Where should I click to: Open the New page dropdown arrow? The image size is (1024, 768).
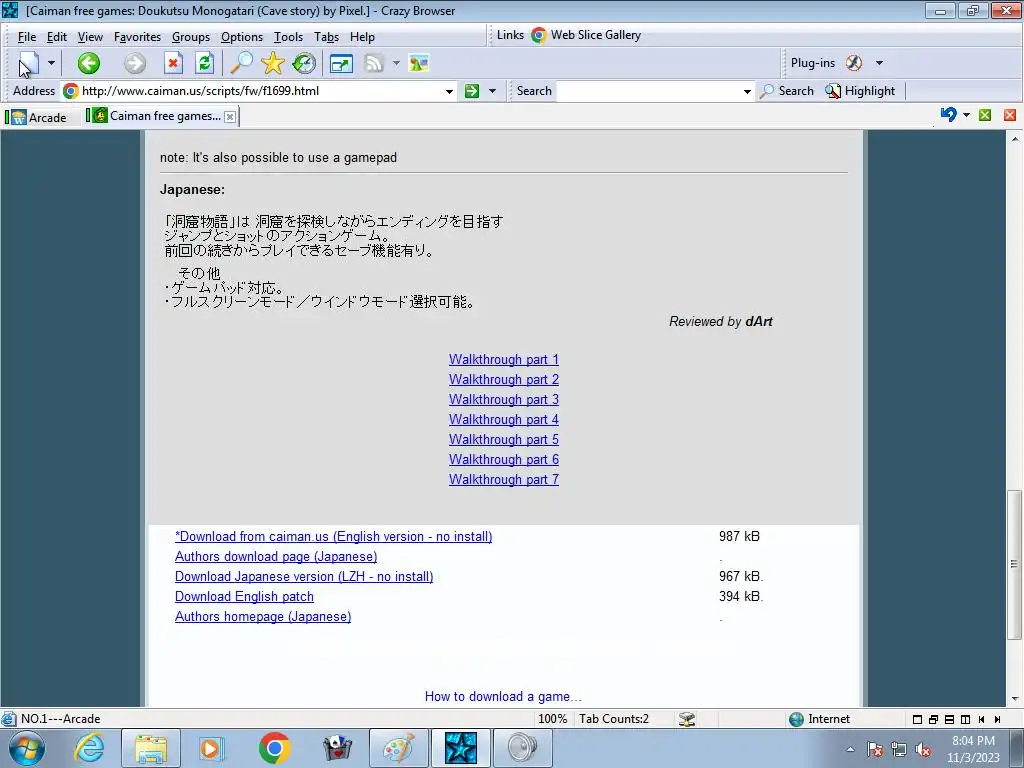click(x=51, y=63)
